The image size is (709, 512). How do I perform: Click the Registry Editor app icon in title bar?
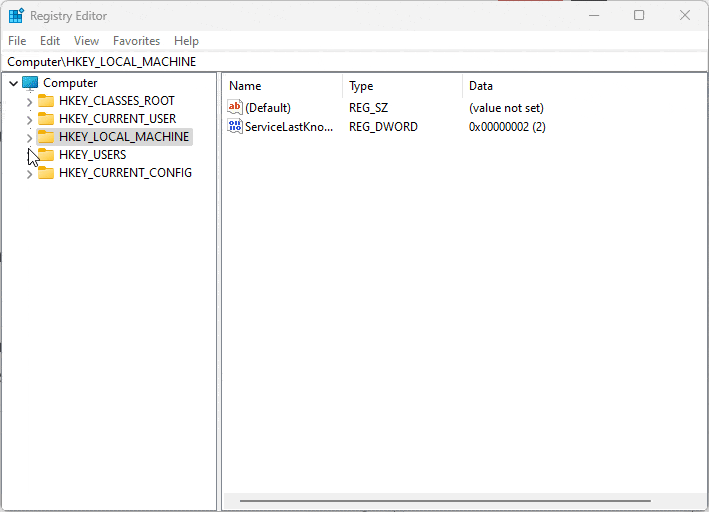coord(17,16)
